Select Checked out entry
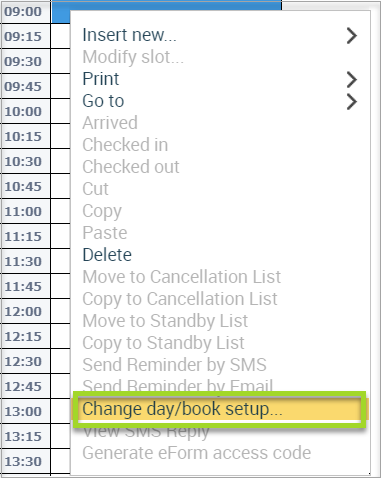The image size is (381, 478). (131, 167)
